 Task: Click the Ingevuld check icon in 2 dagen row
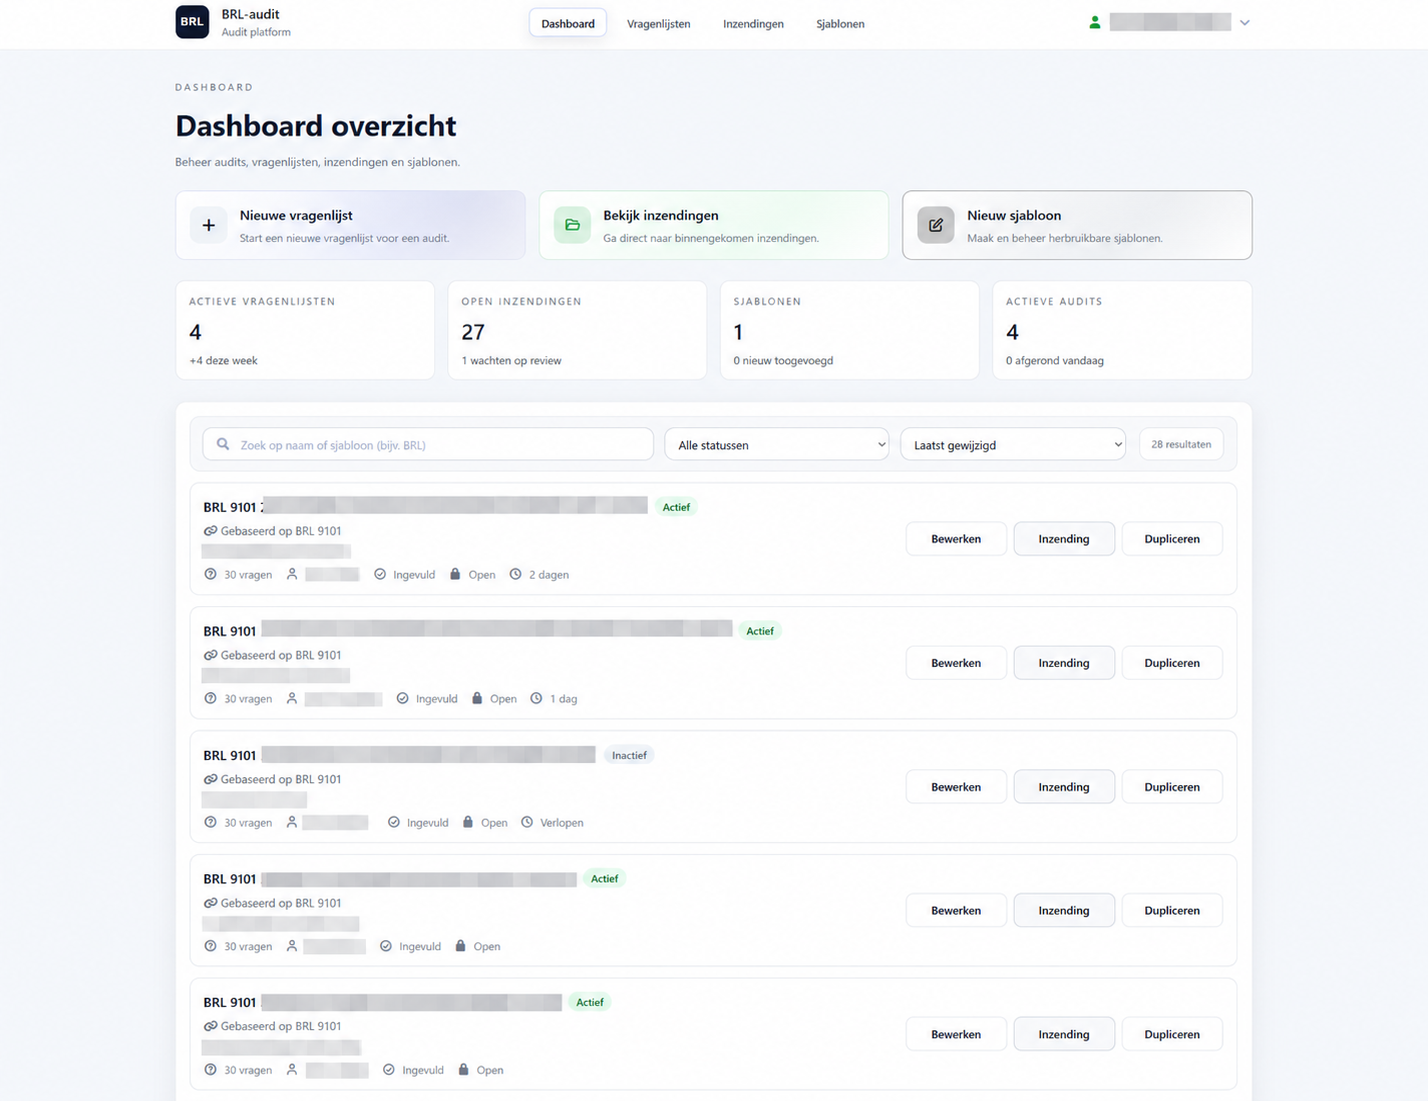point(380,574)
